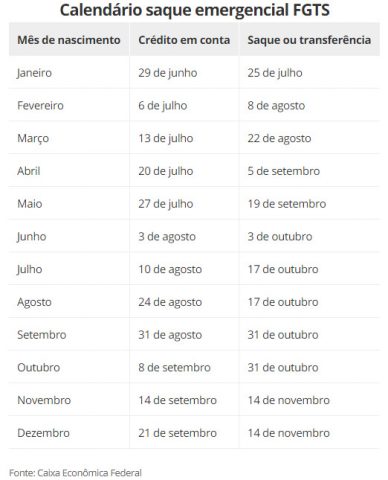Screen dimensions: 388x480
Task: Click the 5 de setembro cell
Action: [284, 171]
